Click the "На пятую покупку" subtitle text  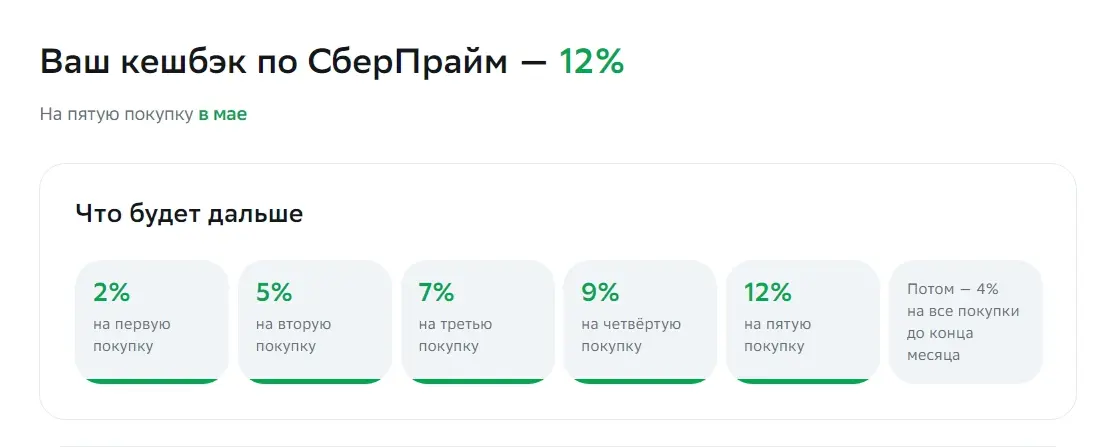coord(117,115)
